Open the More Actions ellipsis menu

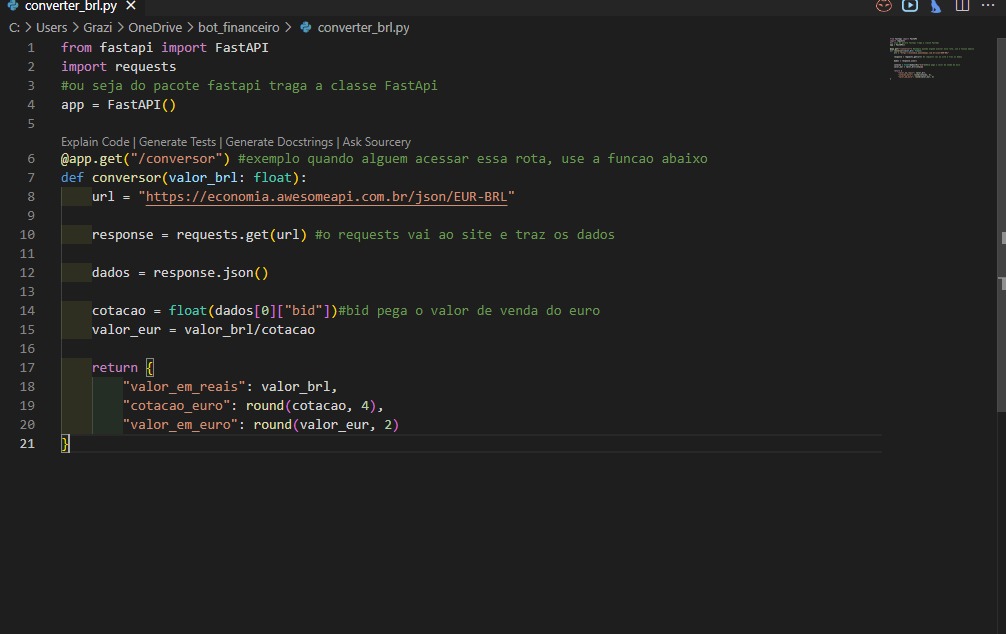tap(987, 5)
